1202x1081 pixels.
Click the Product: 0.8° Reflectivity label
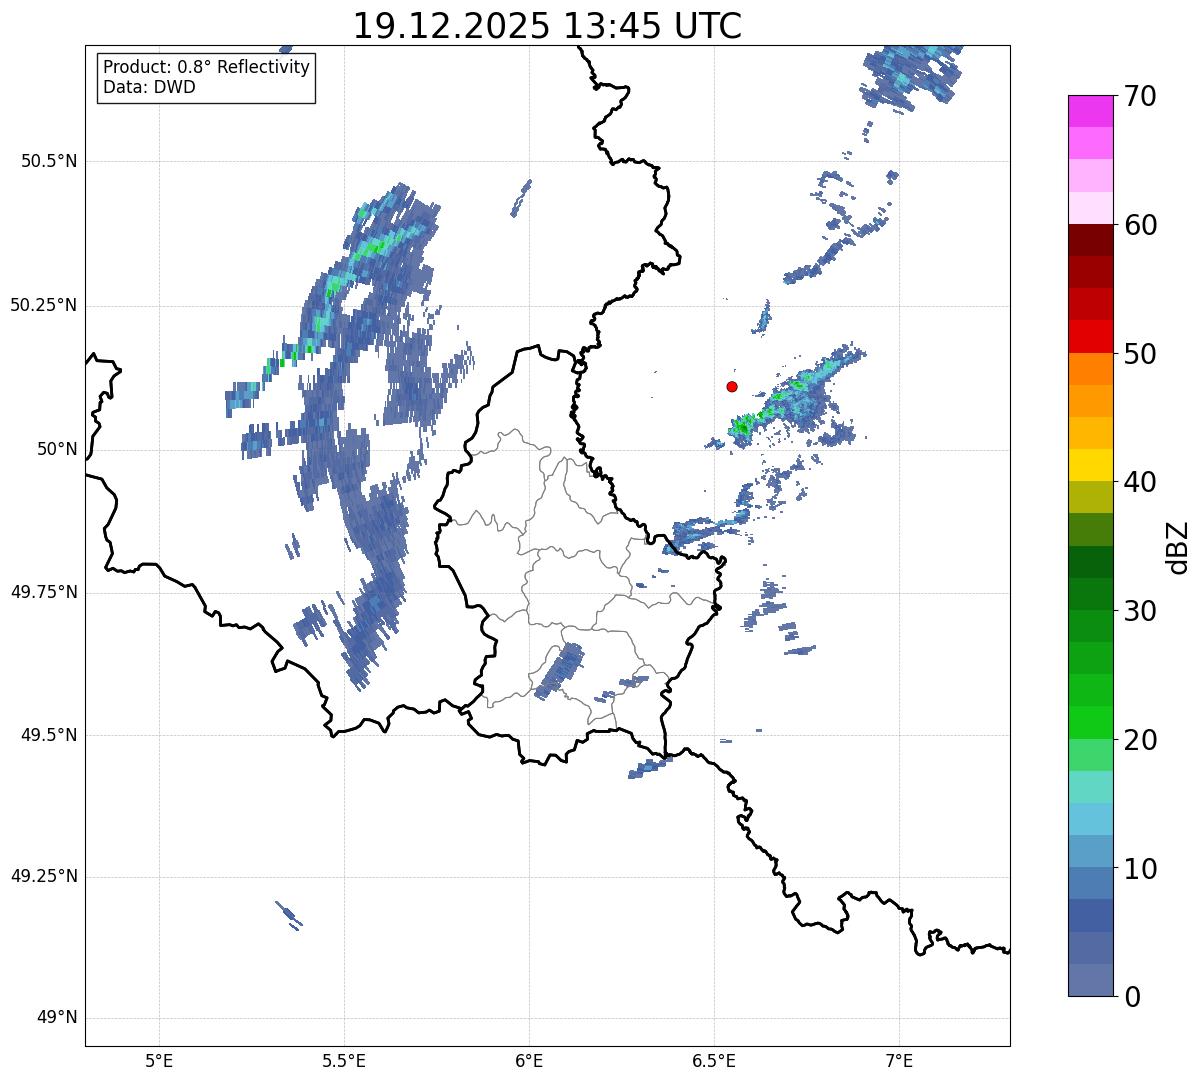pos(207,67)
